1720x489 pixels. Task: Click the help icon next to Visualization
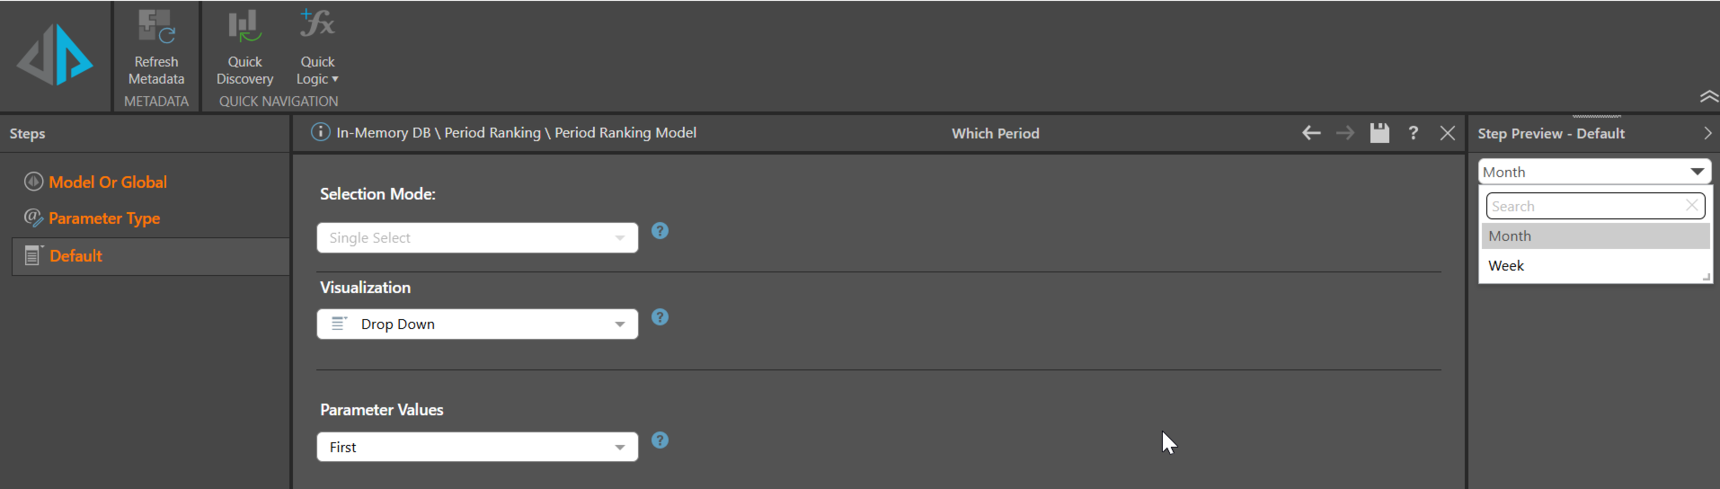(x=660, y=317)
